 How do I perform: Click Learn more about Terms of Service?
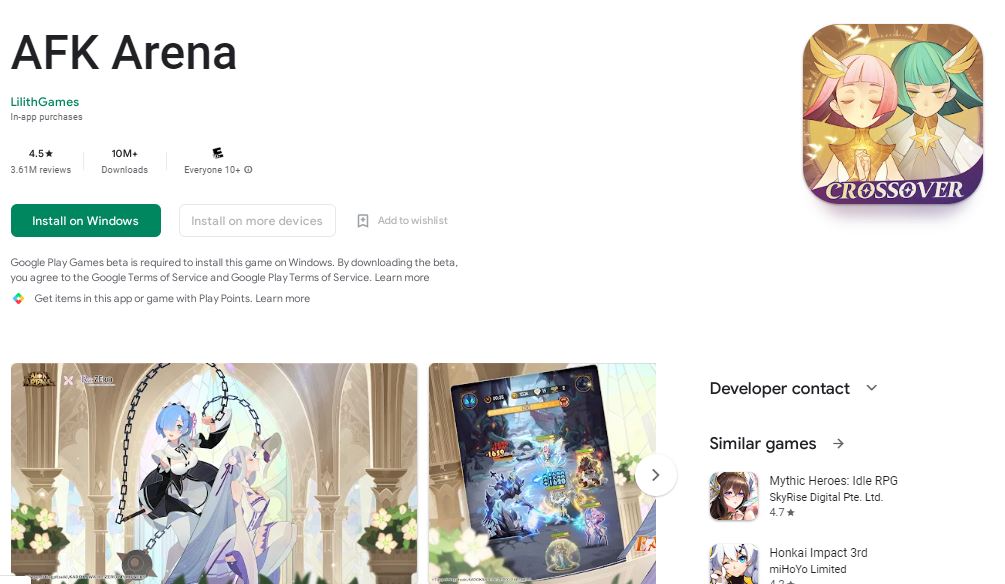tap(402, 278)
